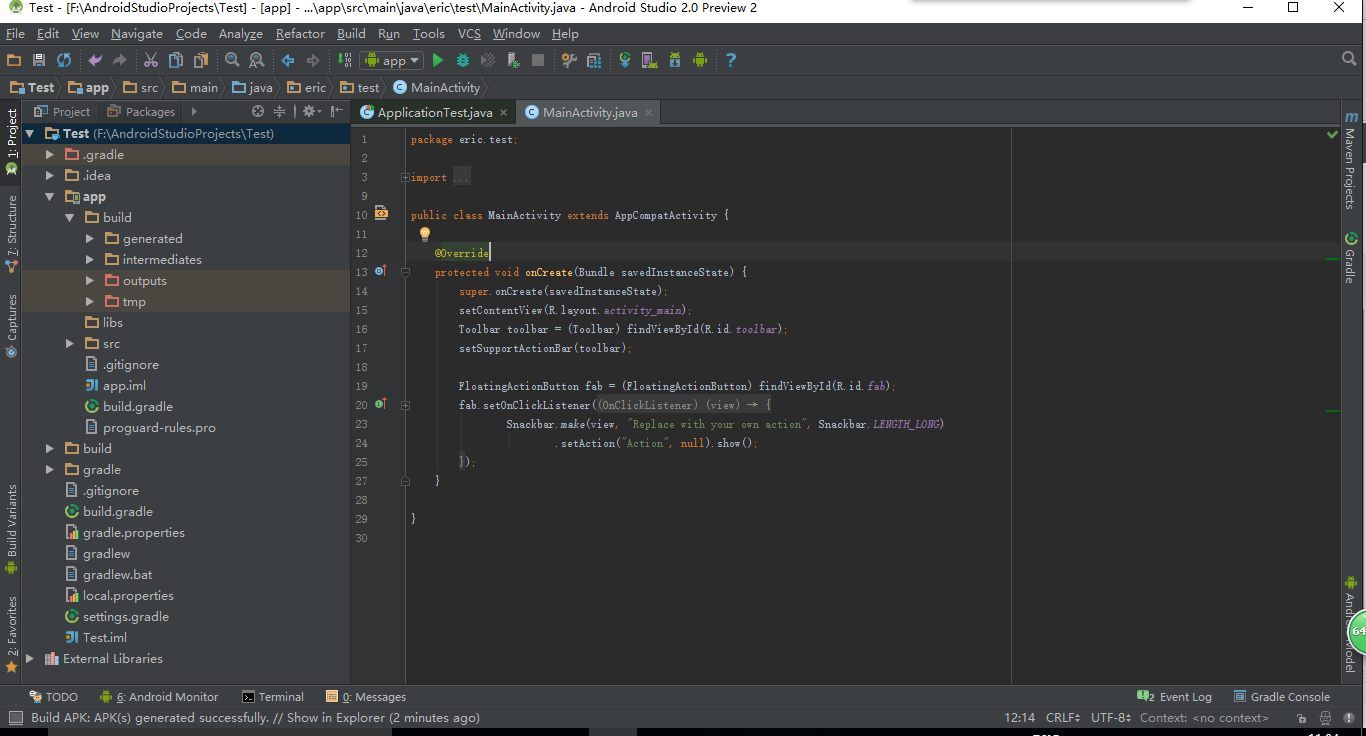Screen dimensions: 1366x736
Task: Open the Android Device Monitor icon
Action: (x=700, y=60)
